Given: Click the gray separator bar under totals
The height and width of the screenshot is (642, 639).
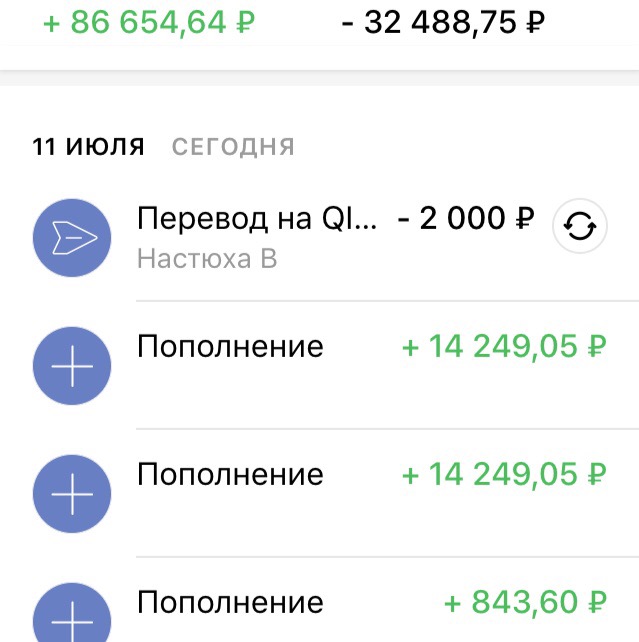Looking at the screenshot, I should 319,78.
